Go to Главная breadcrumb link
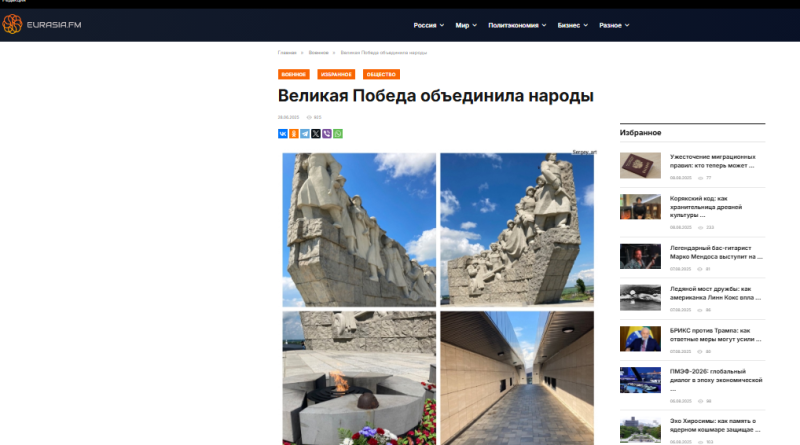The width and height of the screenshot is (800, 445). (287, 53)
